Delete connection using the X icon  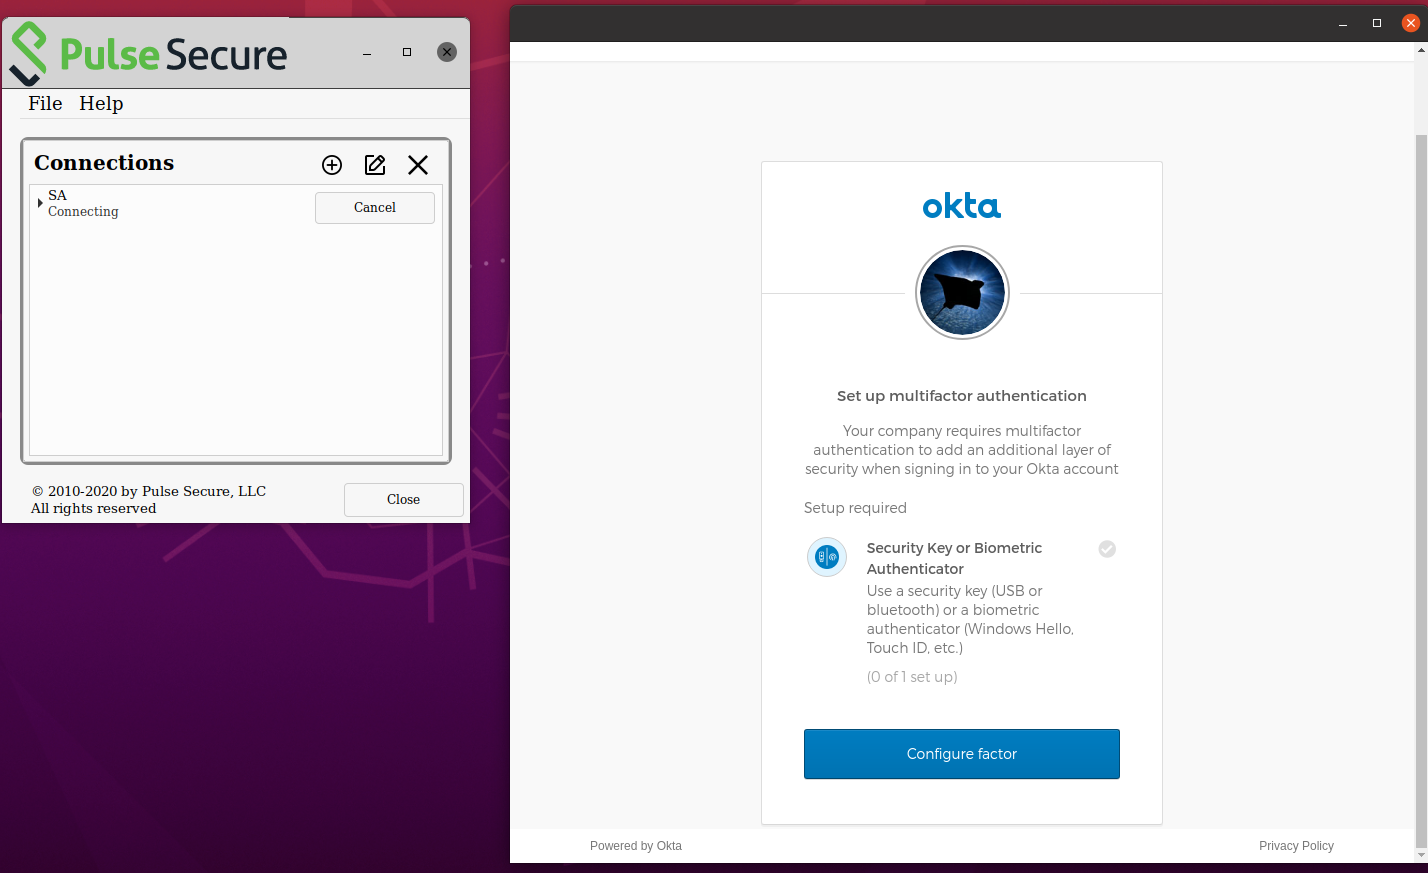[x=418, y=165]
